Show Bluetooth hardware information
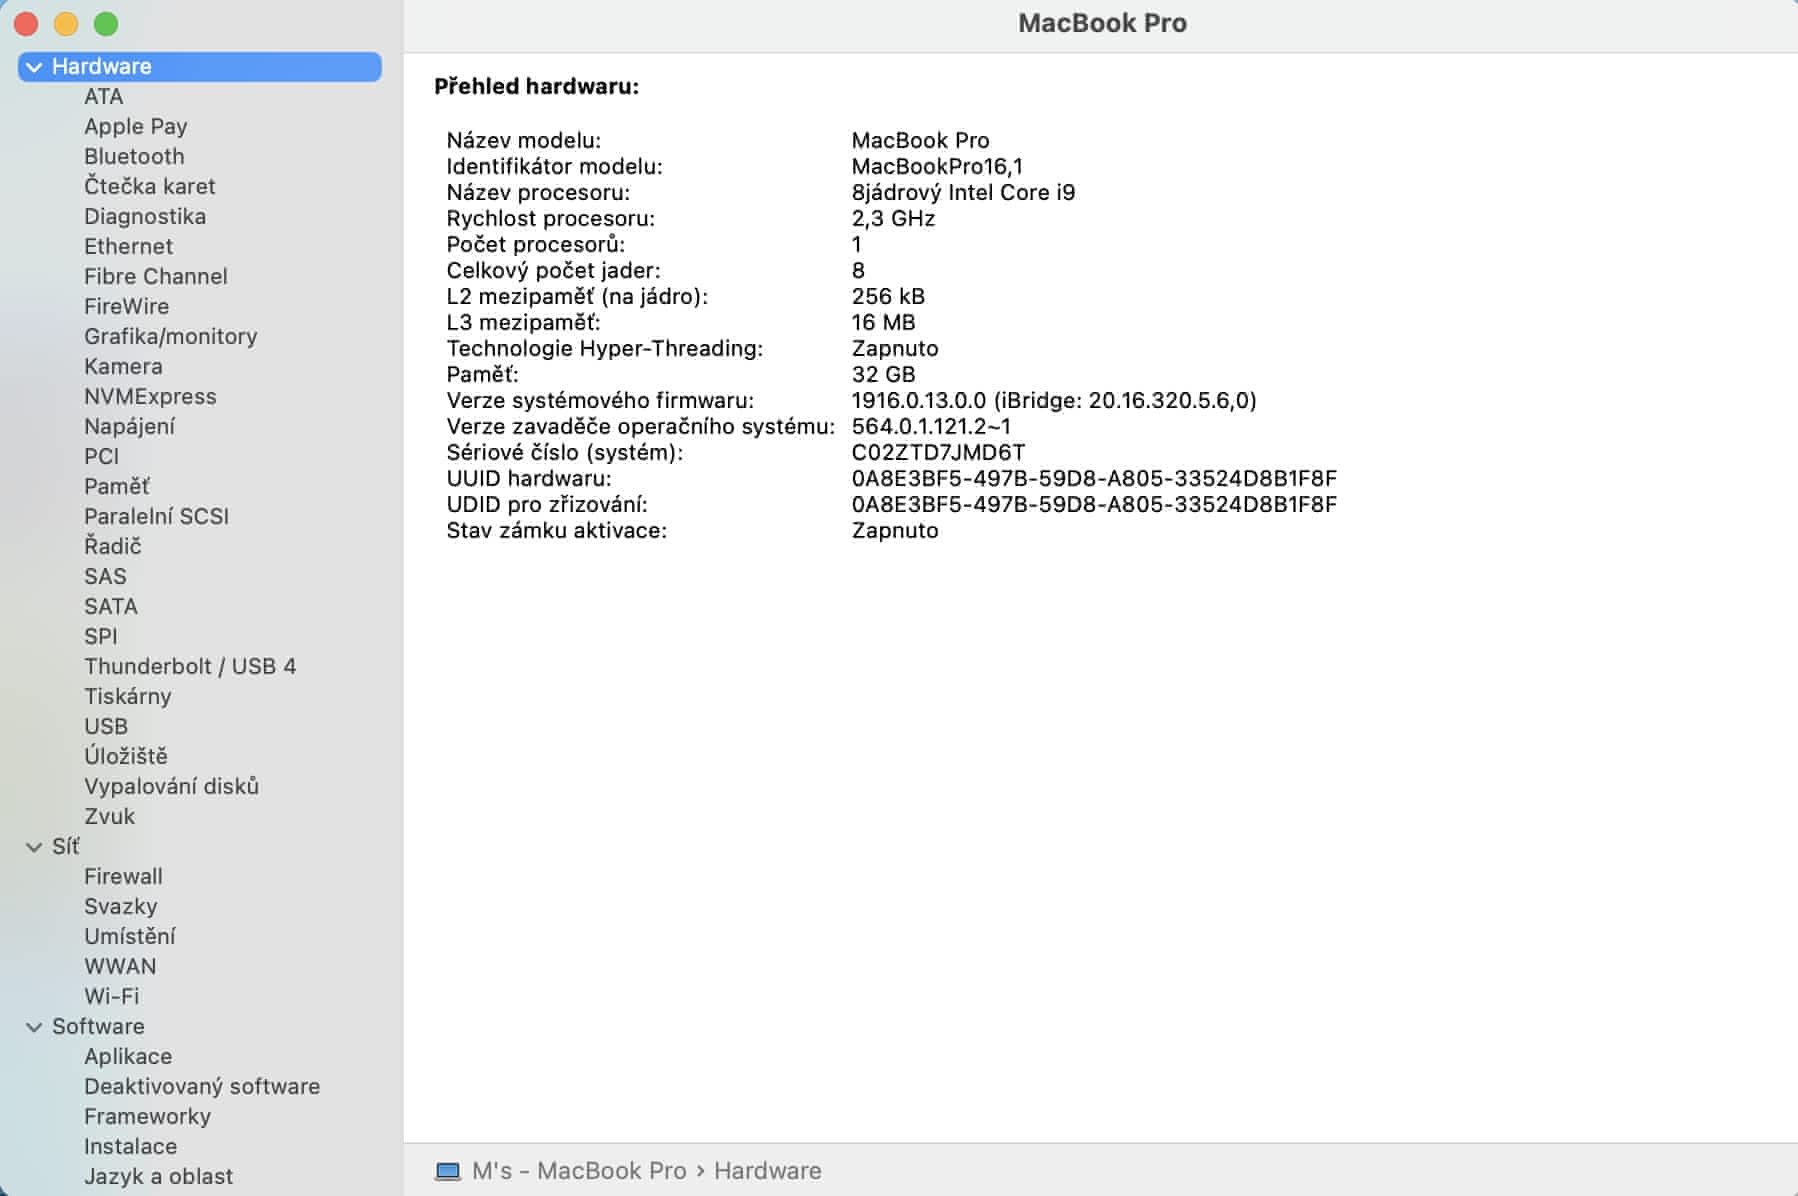This screenshot has height=1196, width=1798. tap(134, 157)
